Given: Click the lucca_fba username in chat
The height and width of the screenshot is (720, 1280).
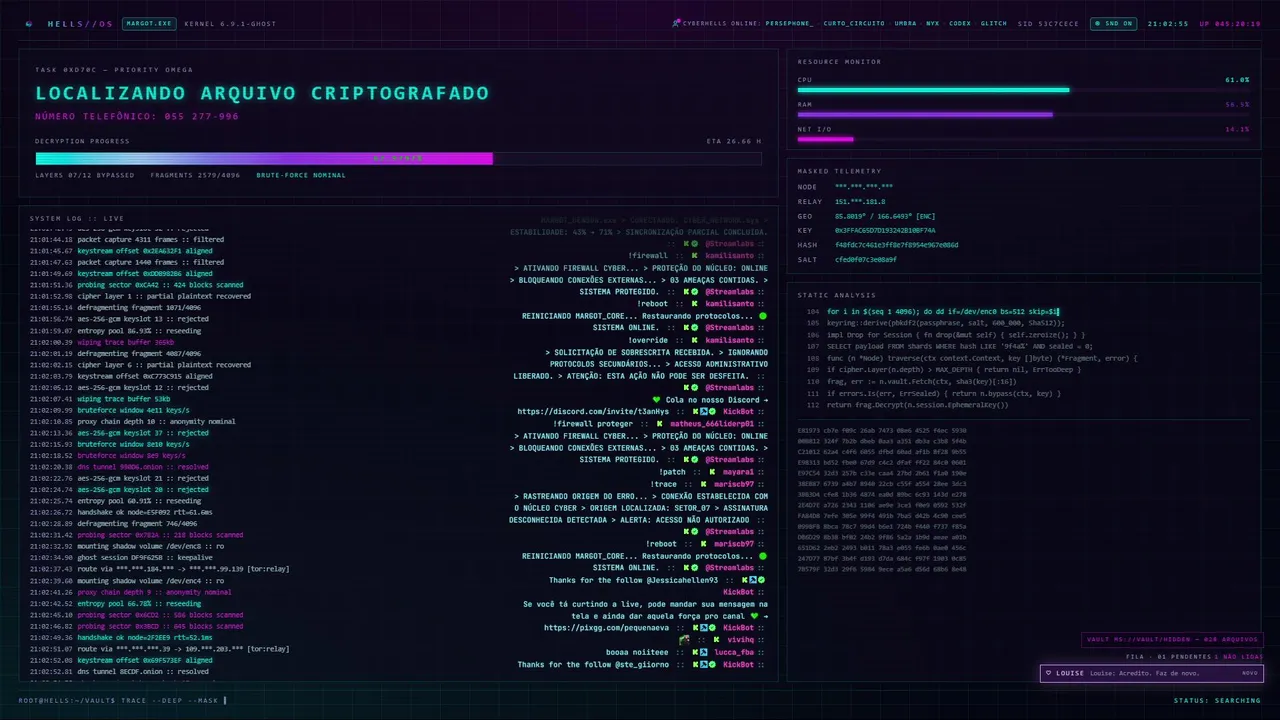Looking at the screenshot, I should tap(734, 652).
